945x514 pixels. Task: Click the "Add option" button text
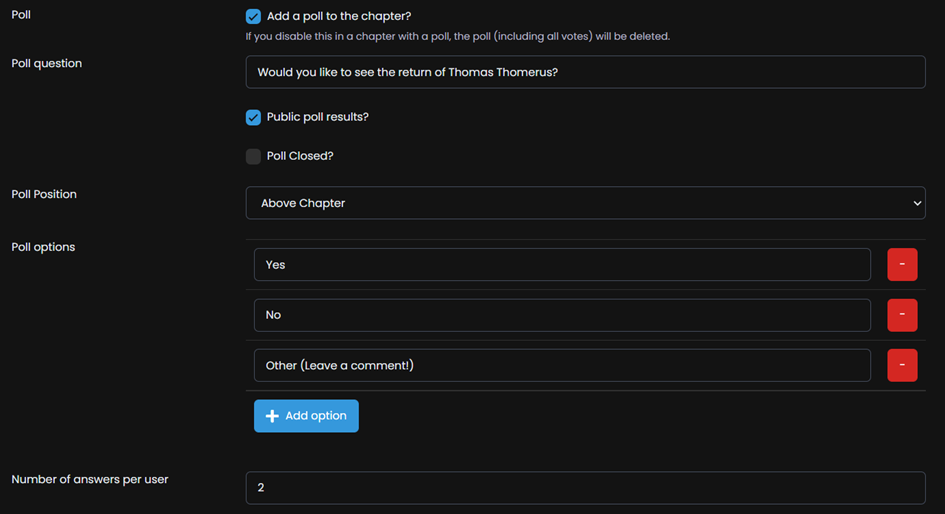pos(316,416)
